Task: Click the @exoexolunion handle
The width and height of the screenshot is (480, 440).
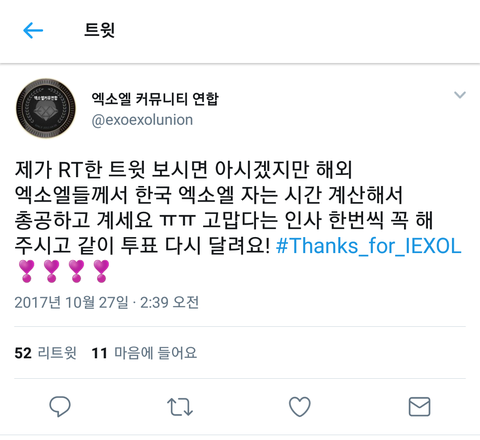Action: tap(142, 120)
